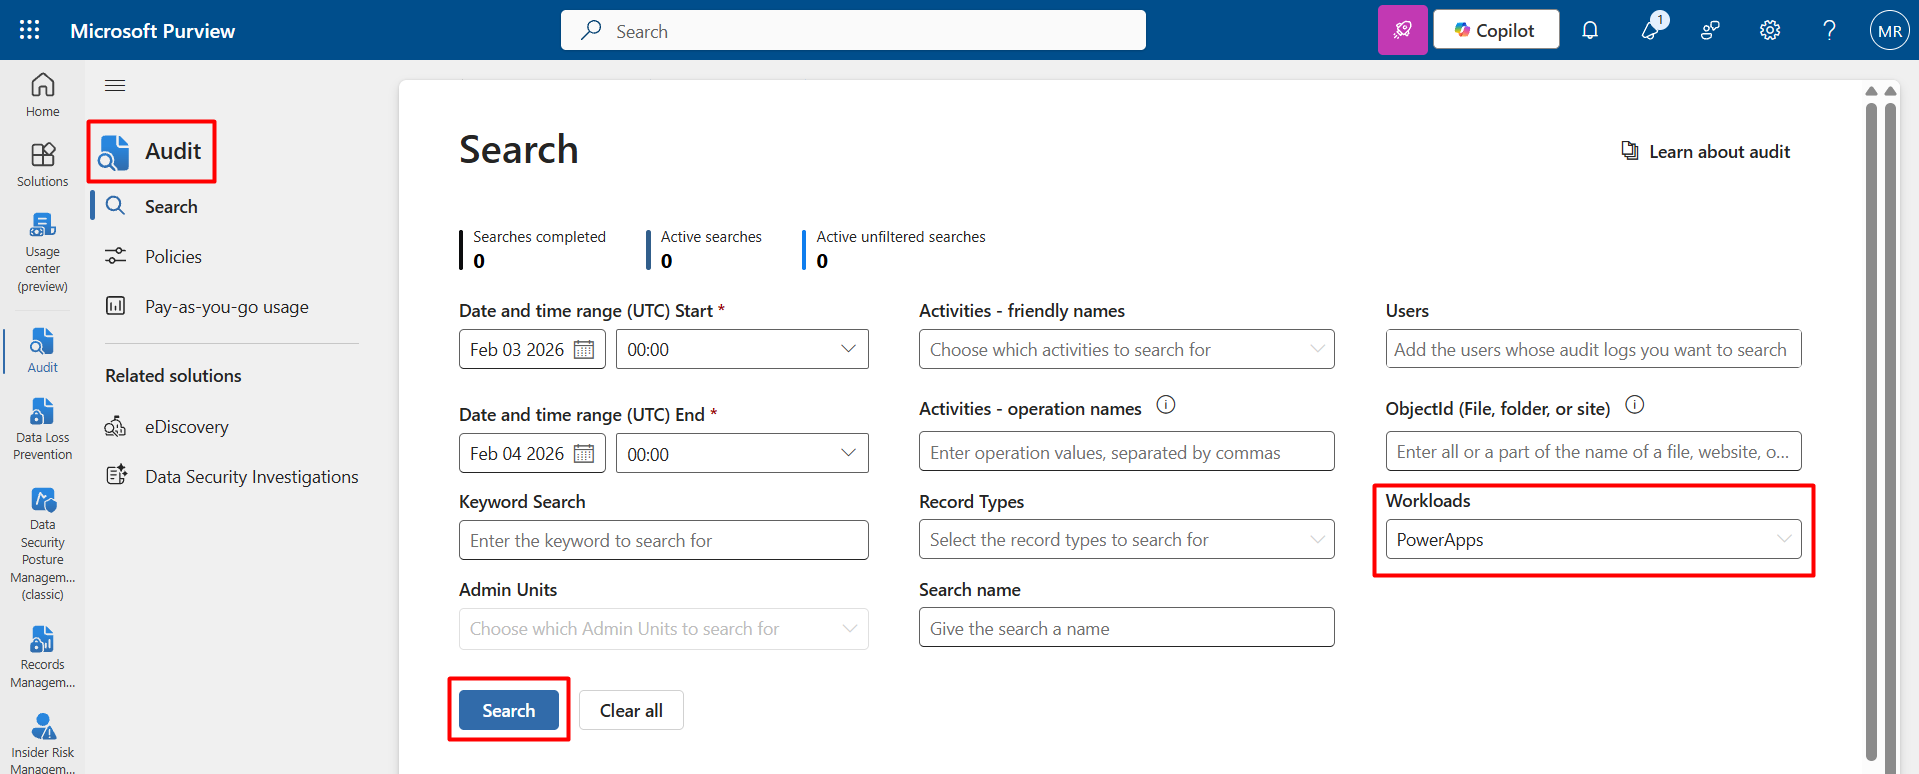The height and width of the screenshot is (774, 1919).
Task: Click the Keyword Search input field
Action: click(x=664, y=540)
